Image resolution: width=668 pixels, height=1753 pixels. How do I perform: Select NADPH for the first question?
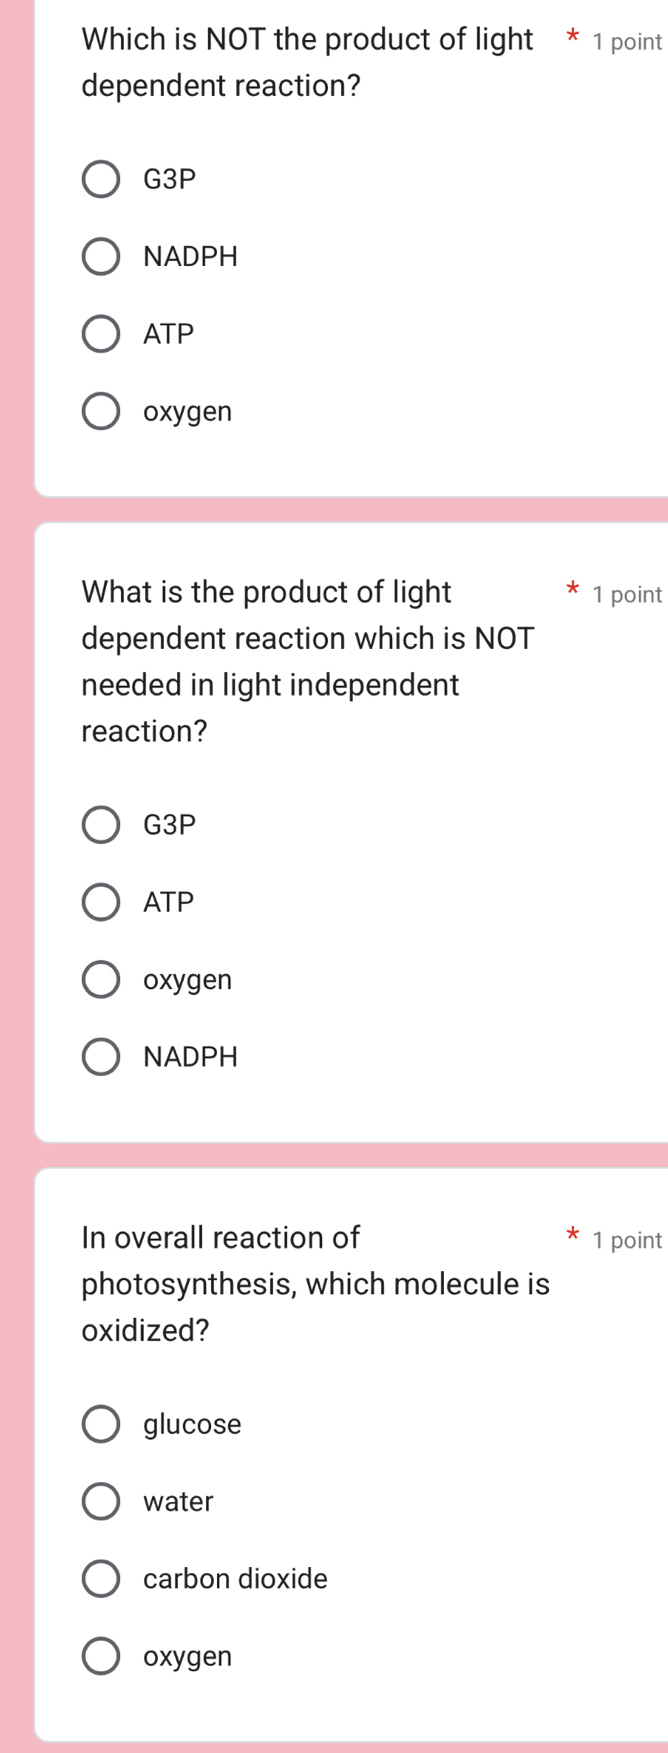click(100, 256)
